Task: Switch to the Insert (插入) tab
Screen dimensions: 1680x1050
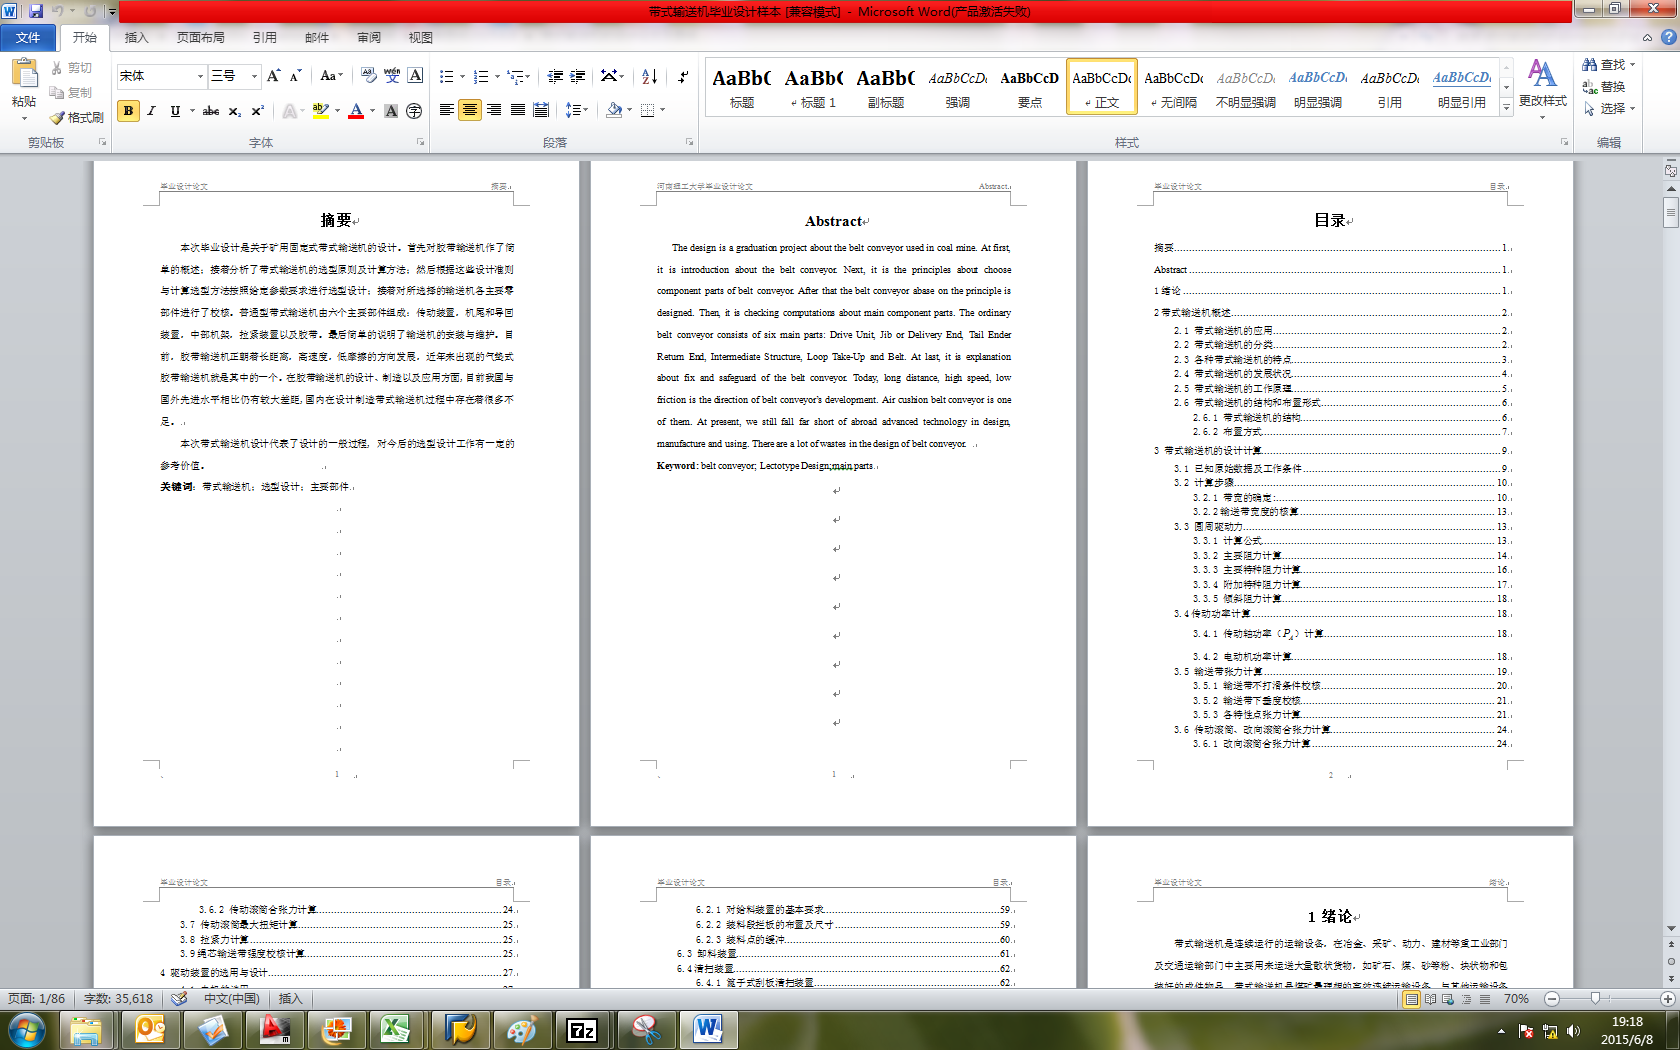Action: click(136, 37)
